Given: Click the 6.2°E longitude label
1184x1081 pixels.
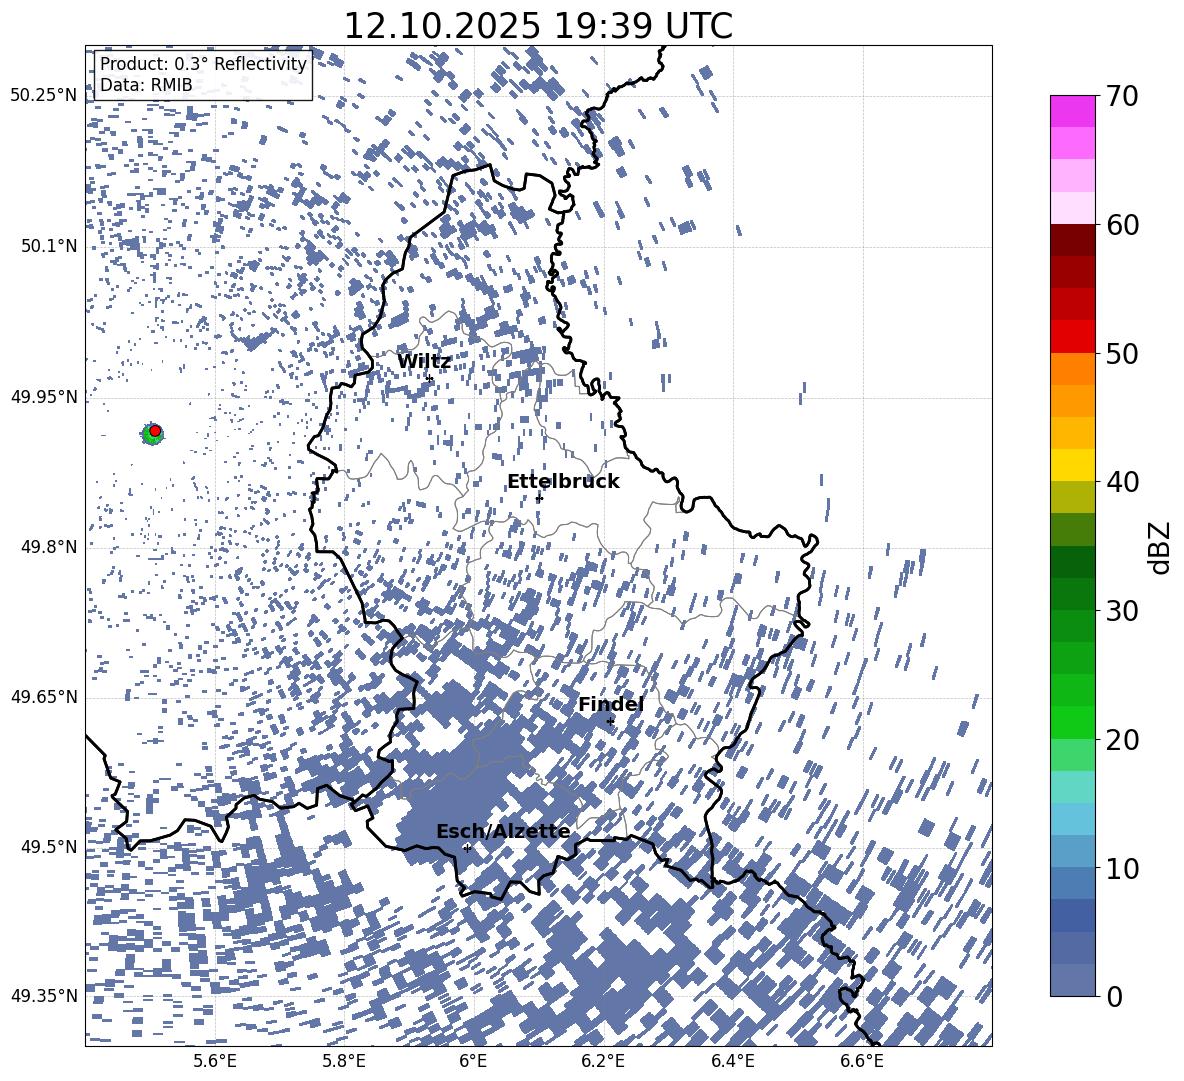Looking at the screenshot, I should (x=603, y=1061).
